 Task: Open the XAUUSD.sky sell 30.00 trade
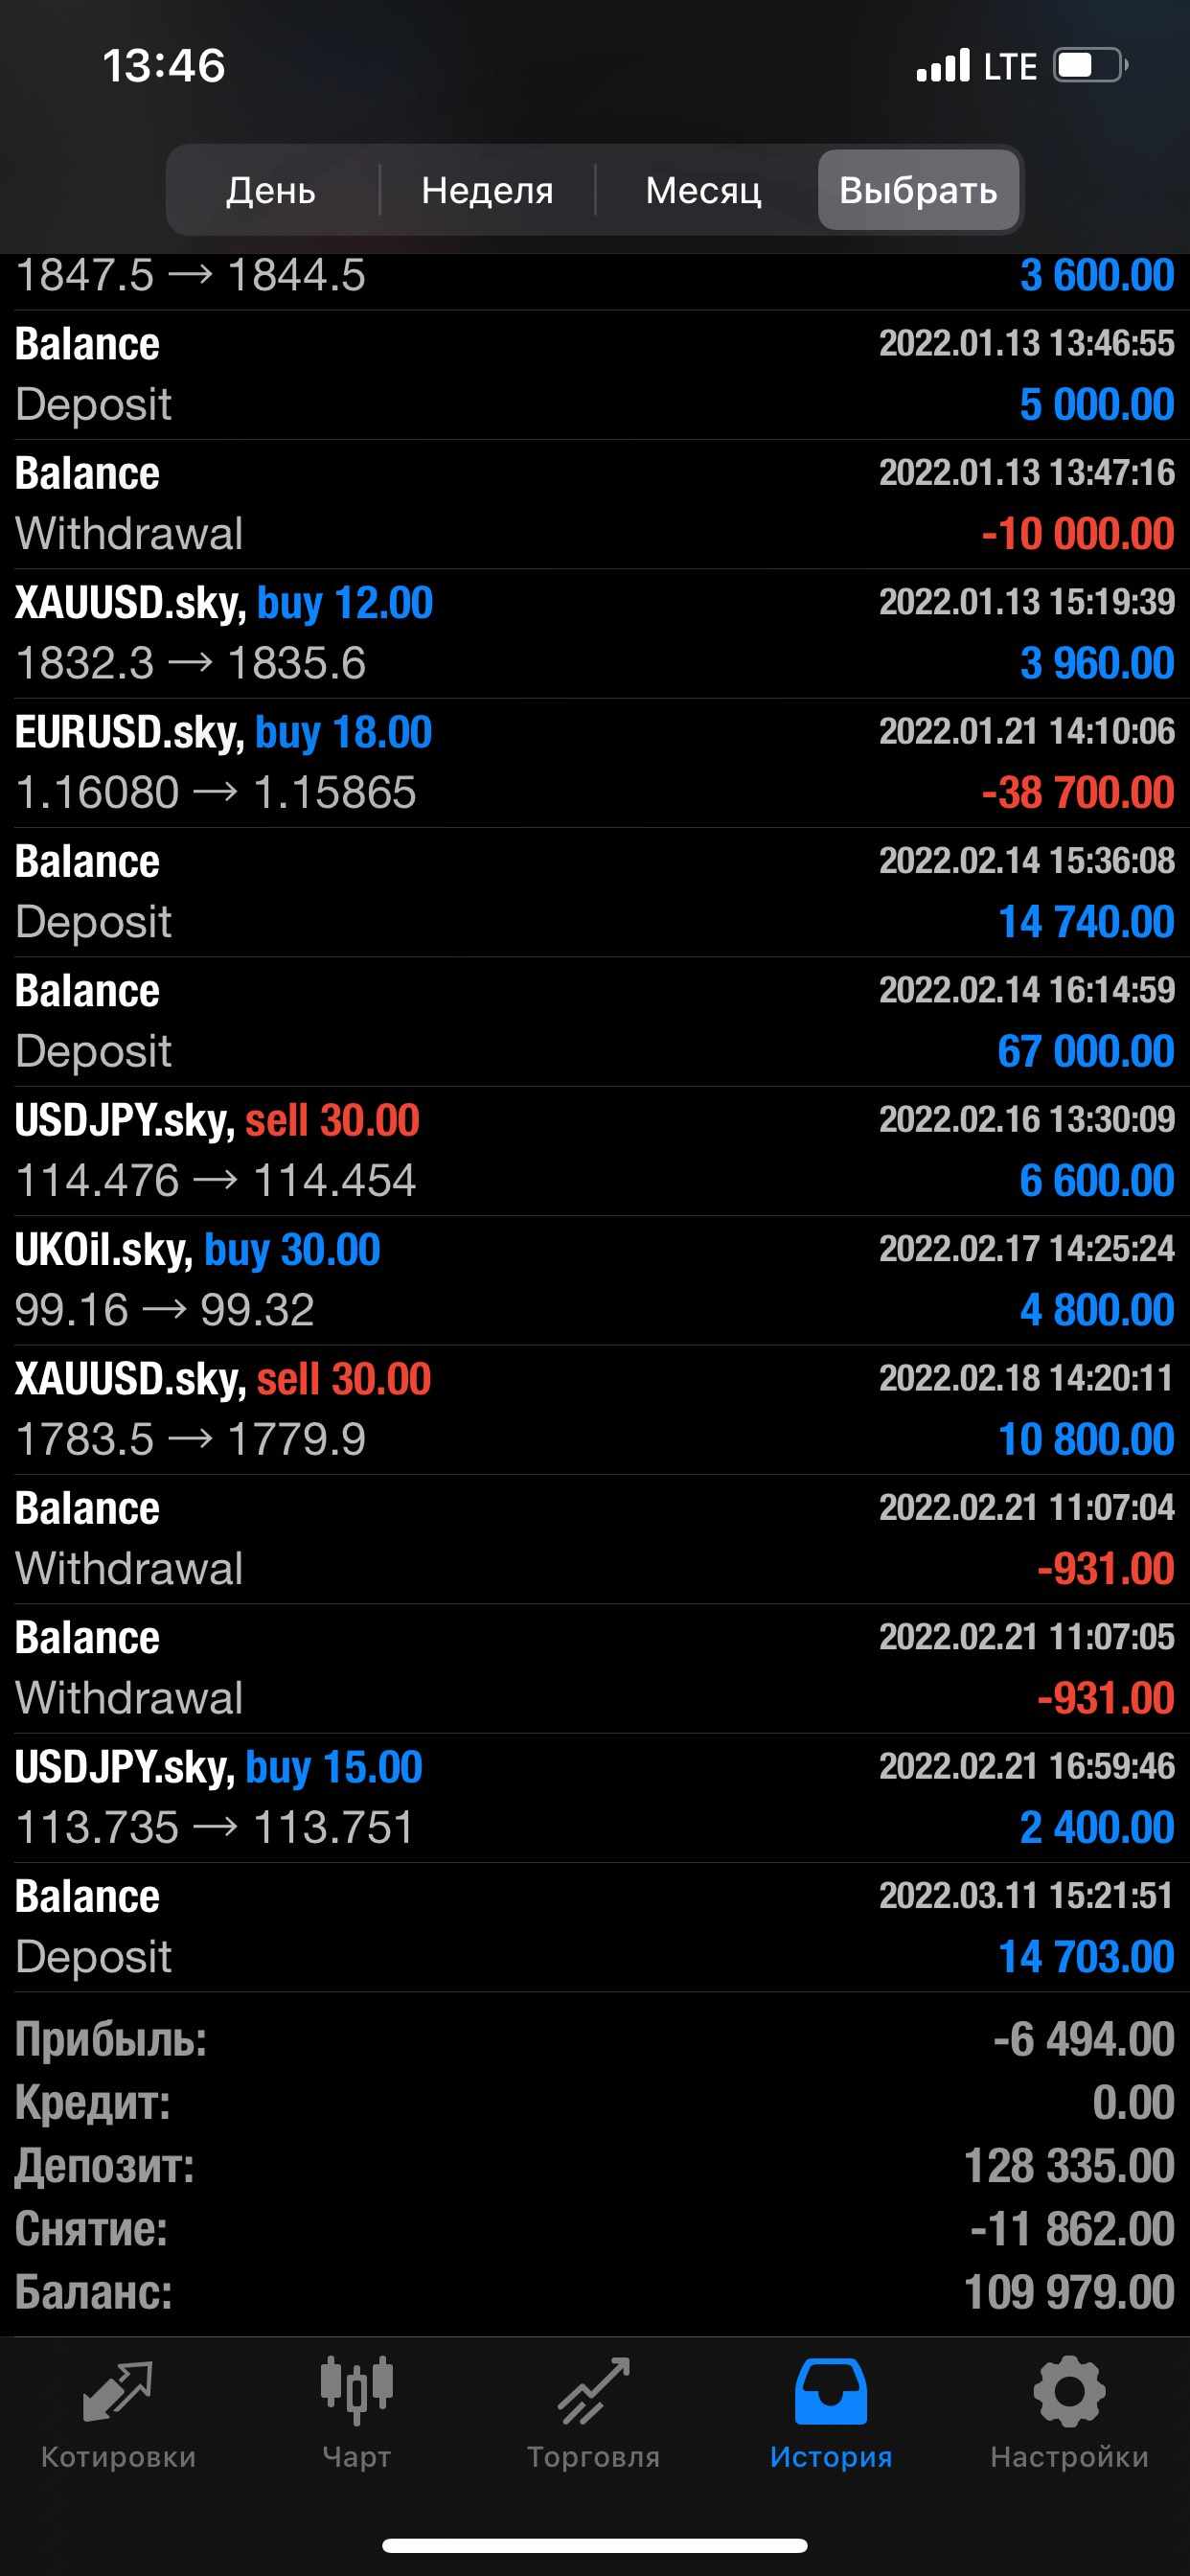tap(594, 1409)
